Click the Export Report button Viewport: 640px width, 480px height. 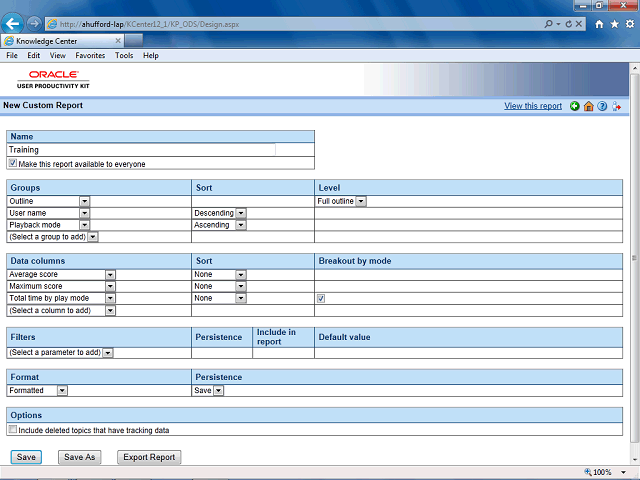tap(149, 457)
